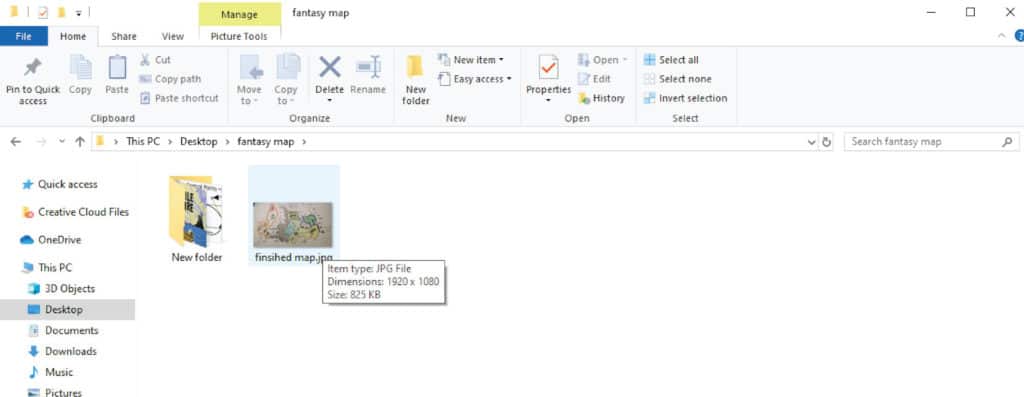Open 3D Objects in sidebar
The image size is (1024, 397).
[61, 289]
